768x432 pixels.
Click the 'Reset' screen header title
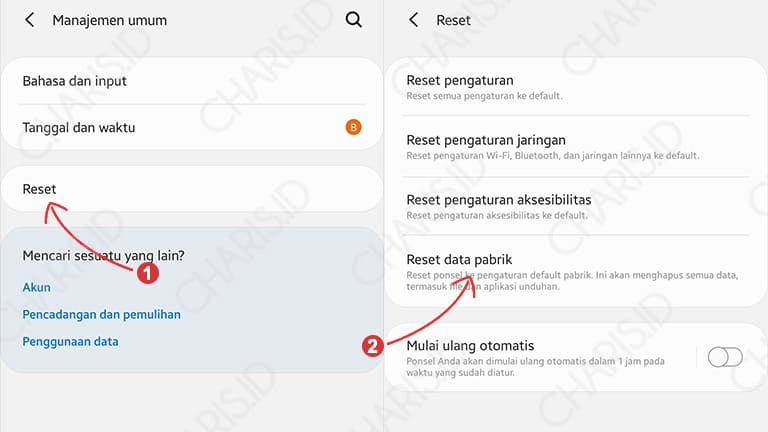(454, 21)
